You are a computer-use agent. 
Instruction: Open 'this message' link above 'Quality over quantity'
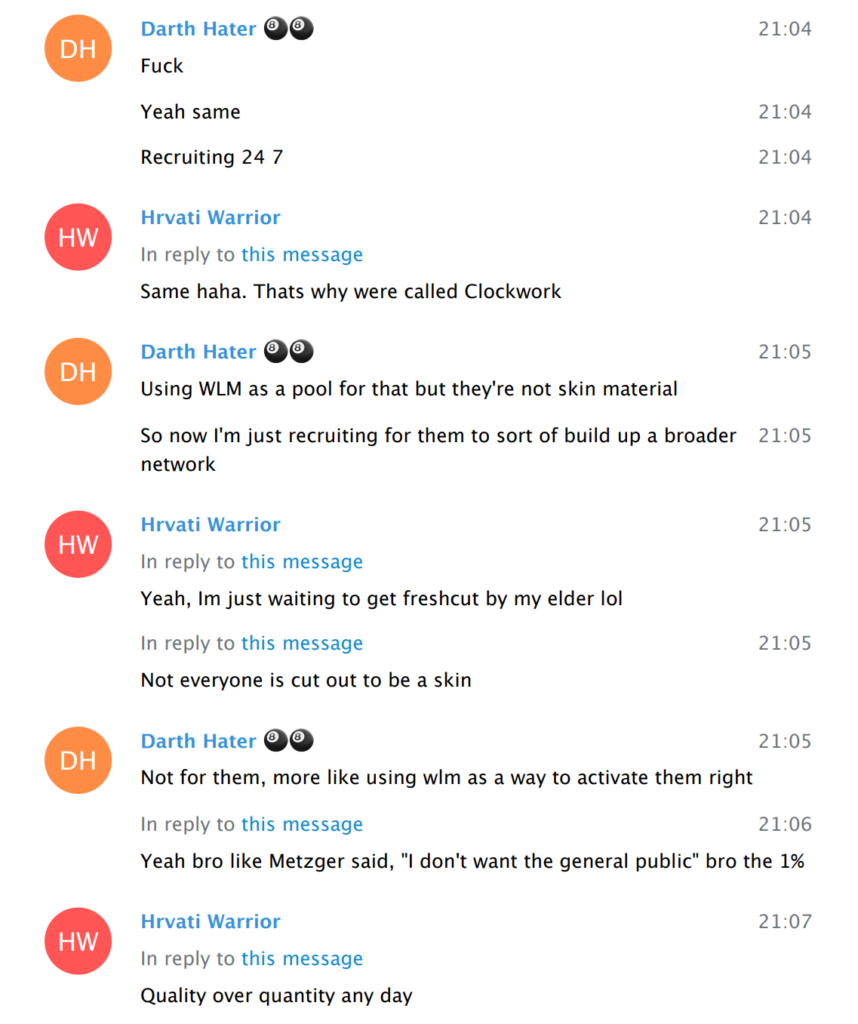(x=302, y=959)
